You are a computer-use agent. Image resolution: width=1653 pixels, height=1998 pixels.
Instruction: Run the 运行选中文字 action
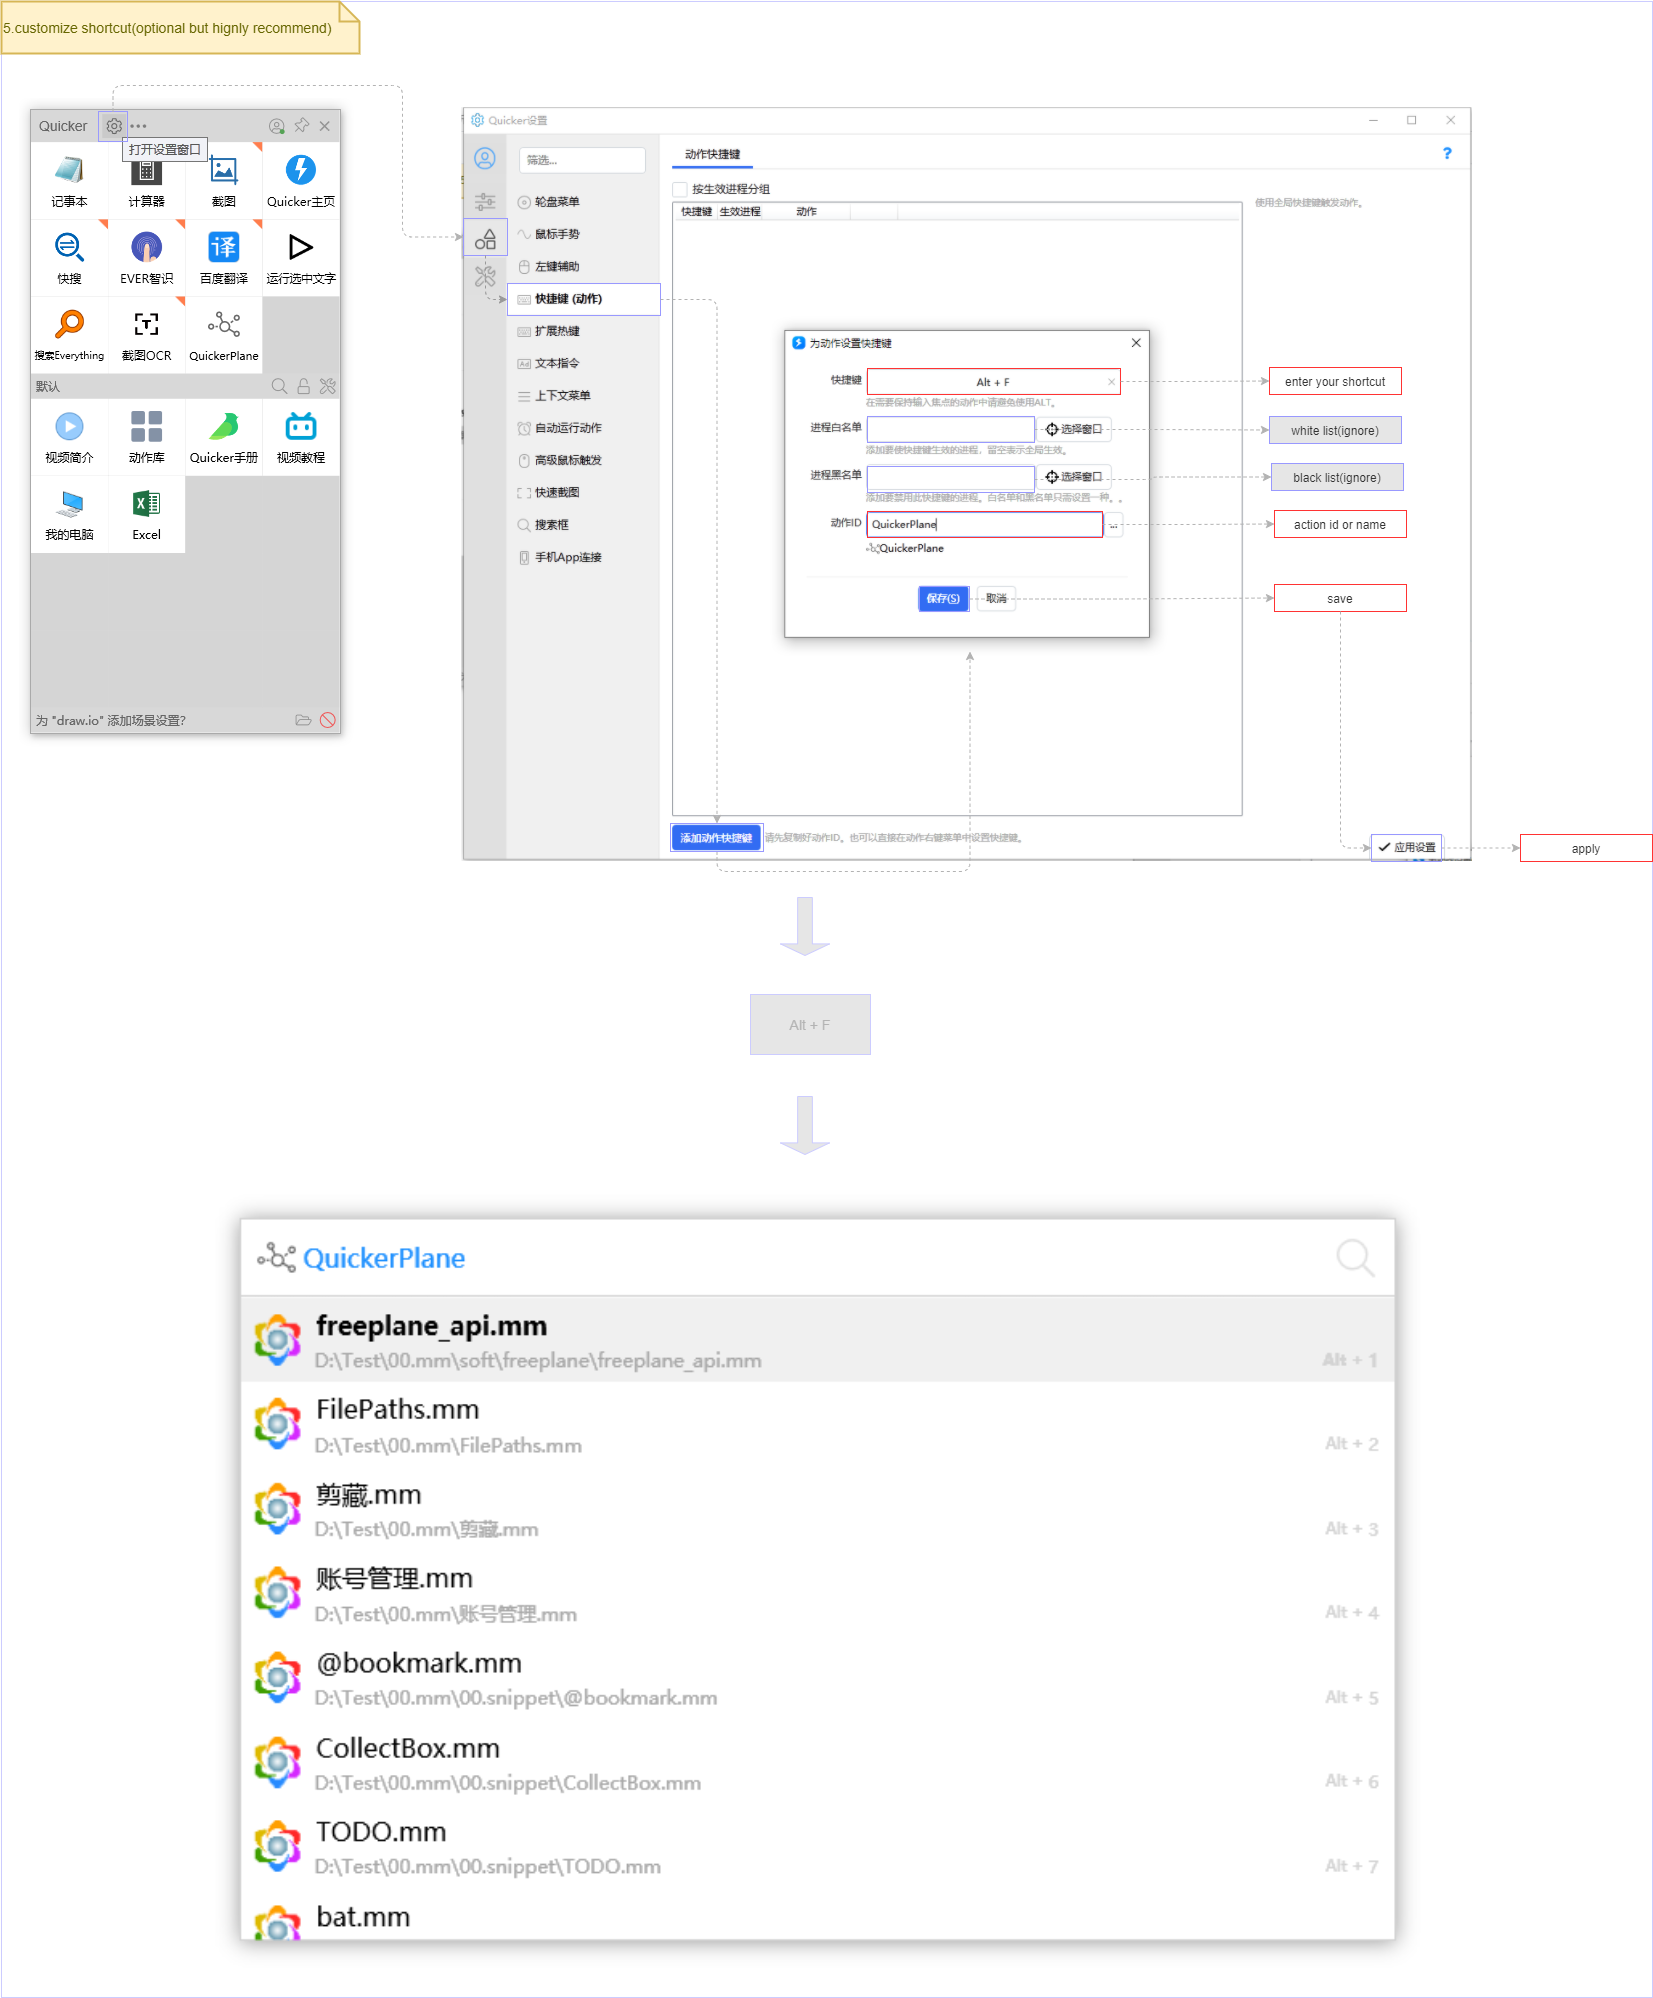click(x=301, y=258)
